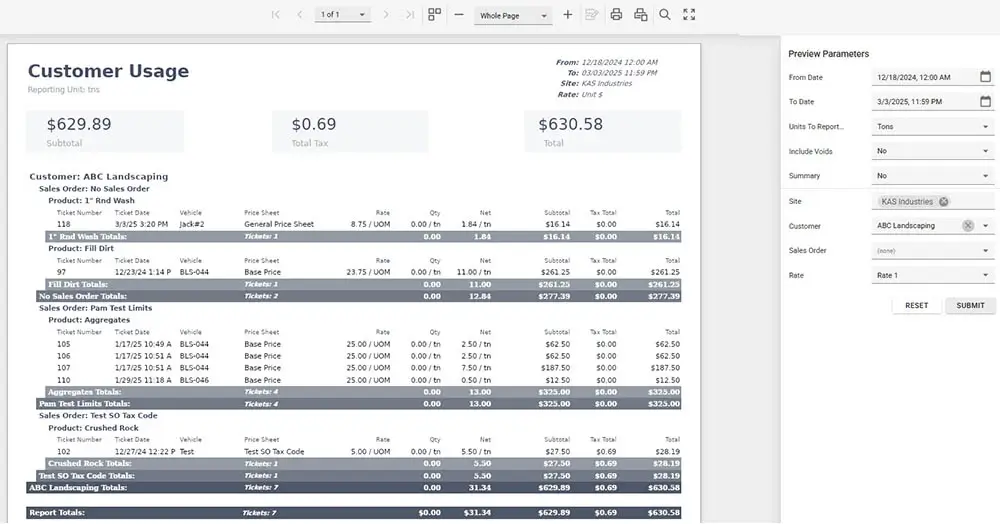Expand the Summary dropdown

985,176
